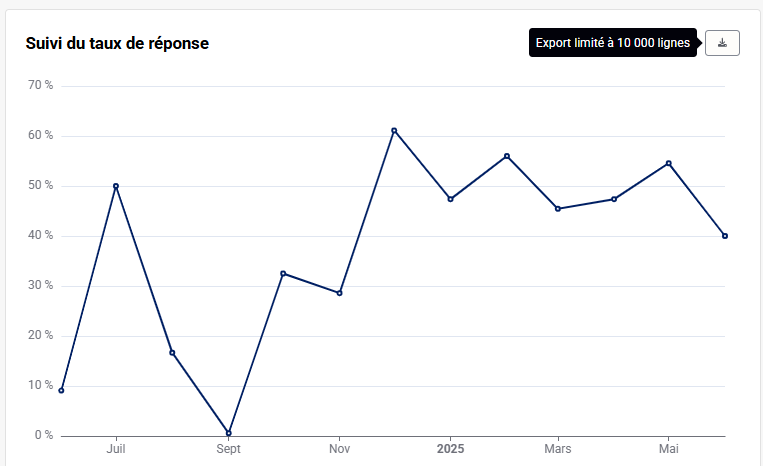763x466 pixels.
Task: Click the "Juil" x-axis label
Action: pos(116,448)
